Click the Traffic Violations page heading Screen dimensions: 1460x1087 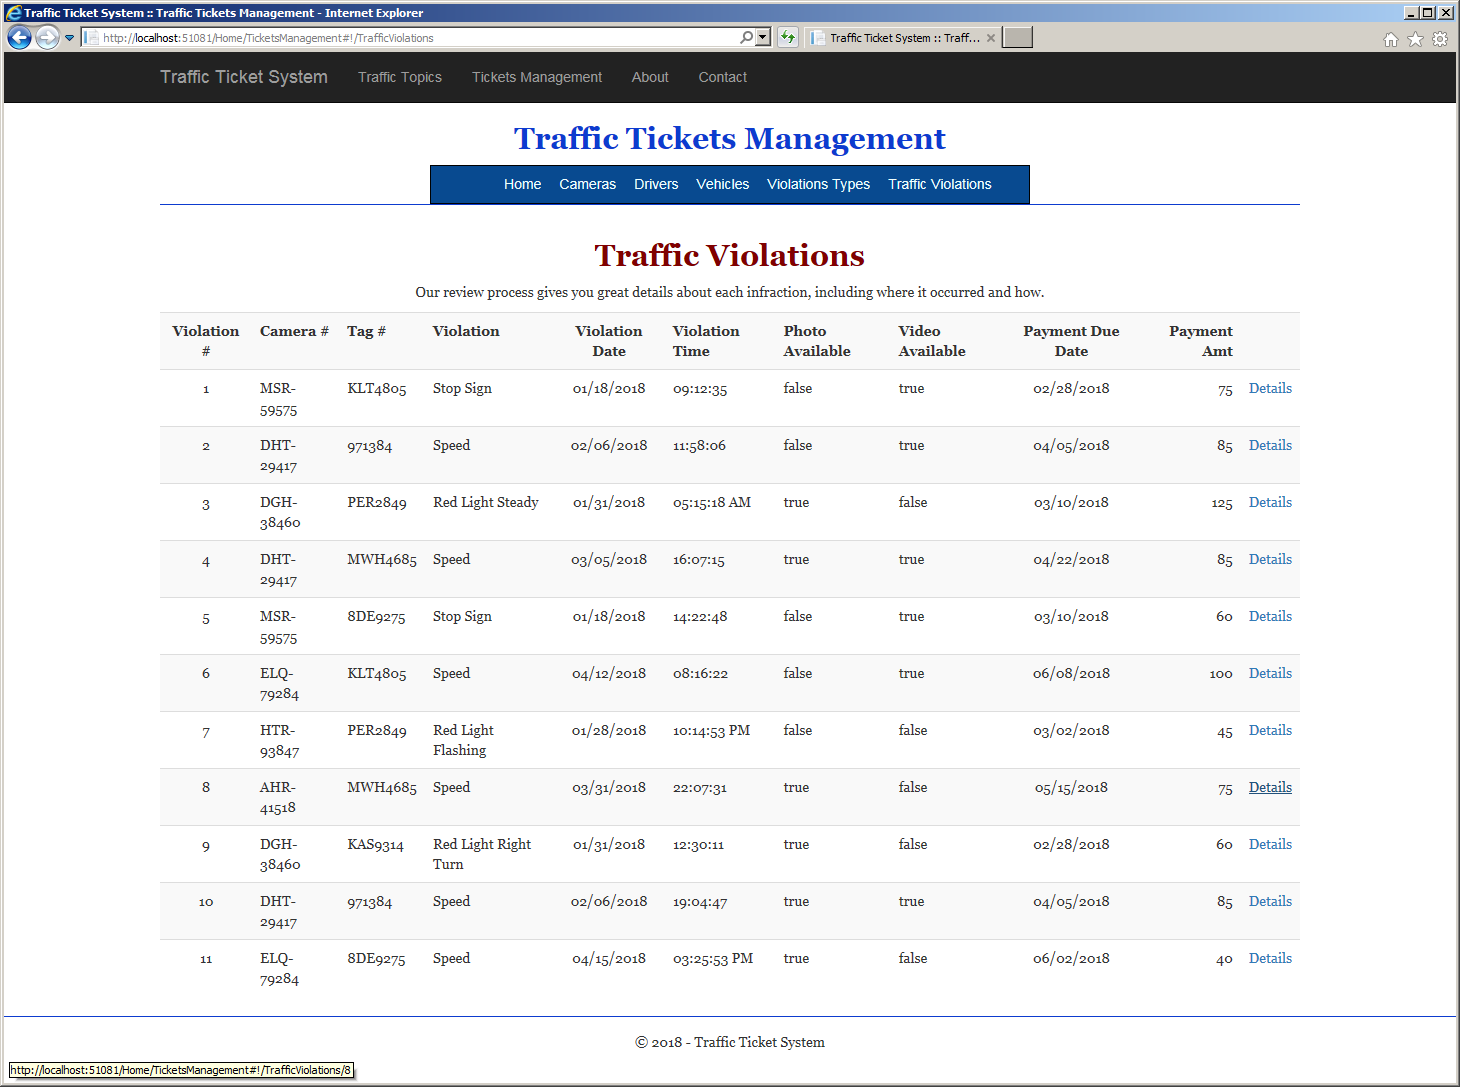click(x=730, y=255)
